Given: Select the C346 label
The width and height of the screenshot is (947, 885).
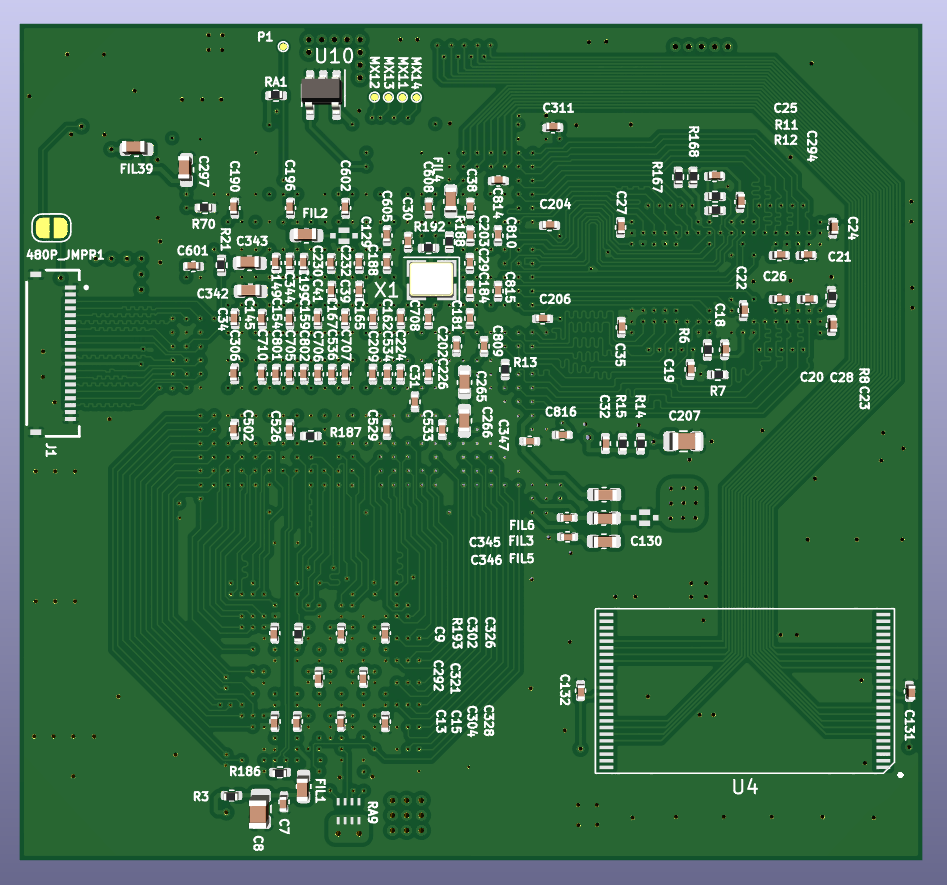Looking at the screenshot, I should point(486,560).
